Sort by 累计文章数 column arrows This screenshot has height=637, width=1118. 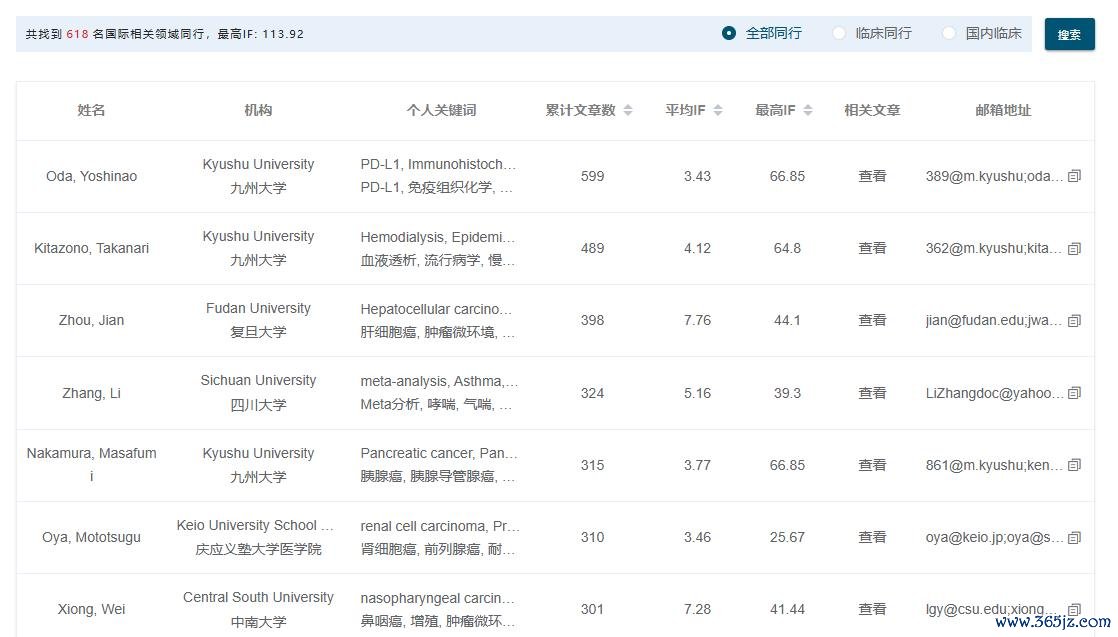[627, 111]
